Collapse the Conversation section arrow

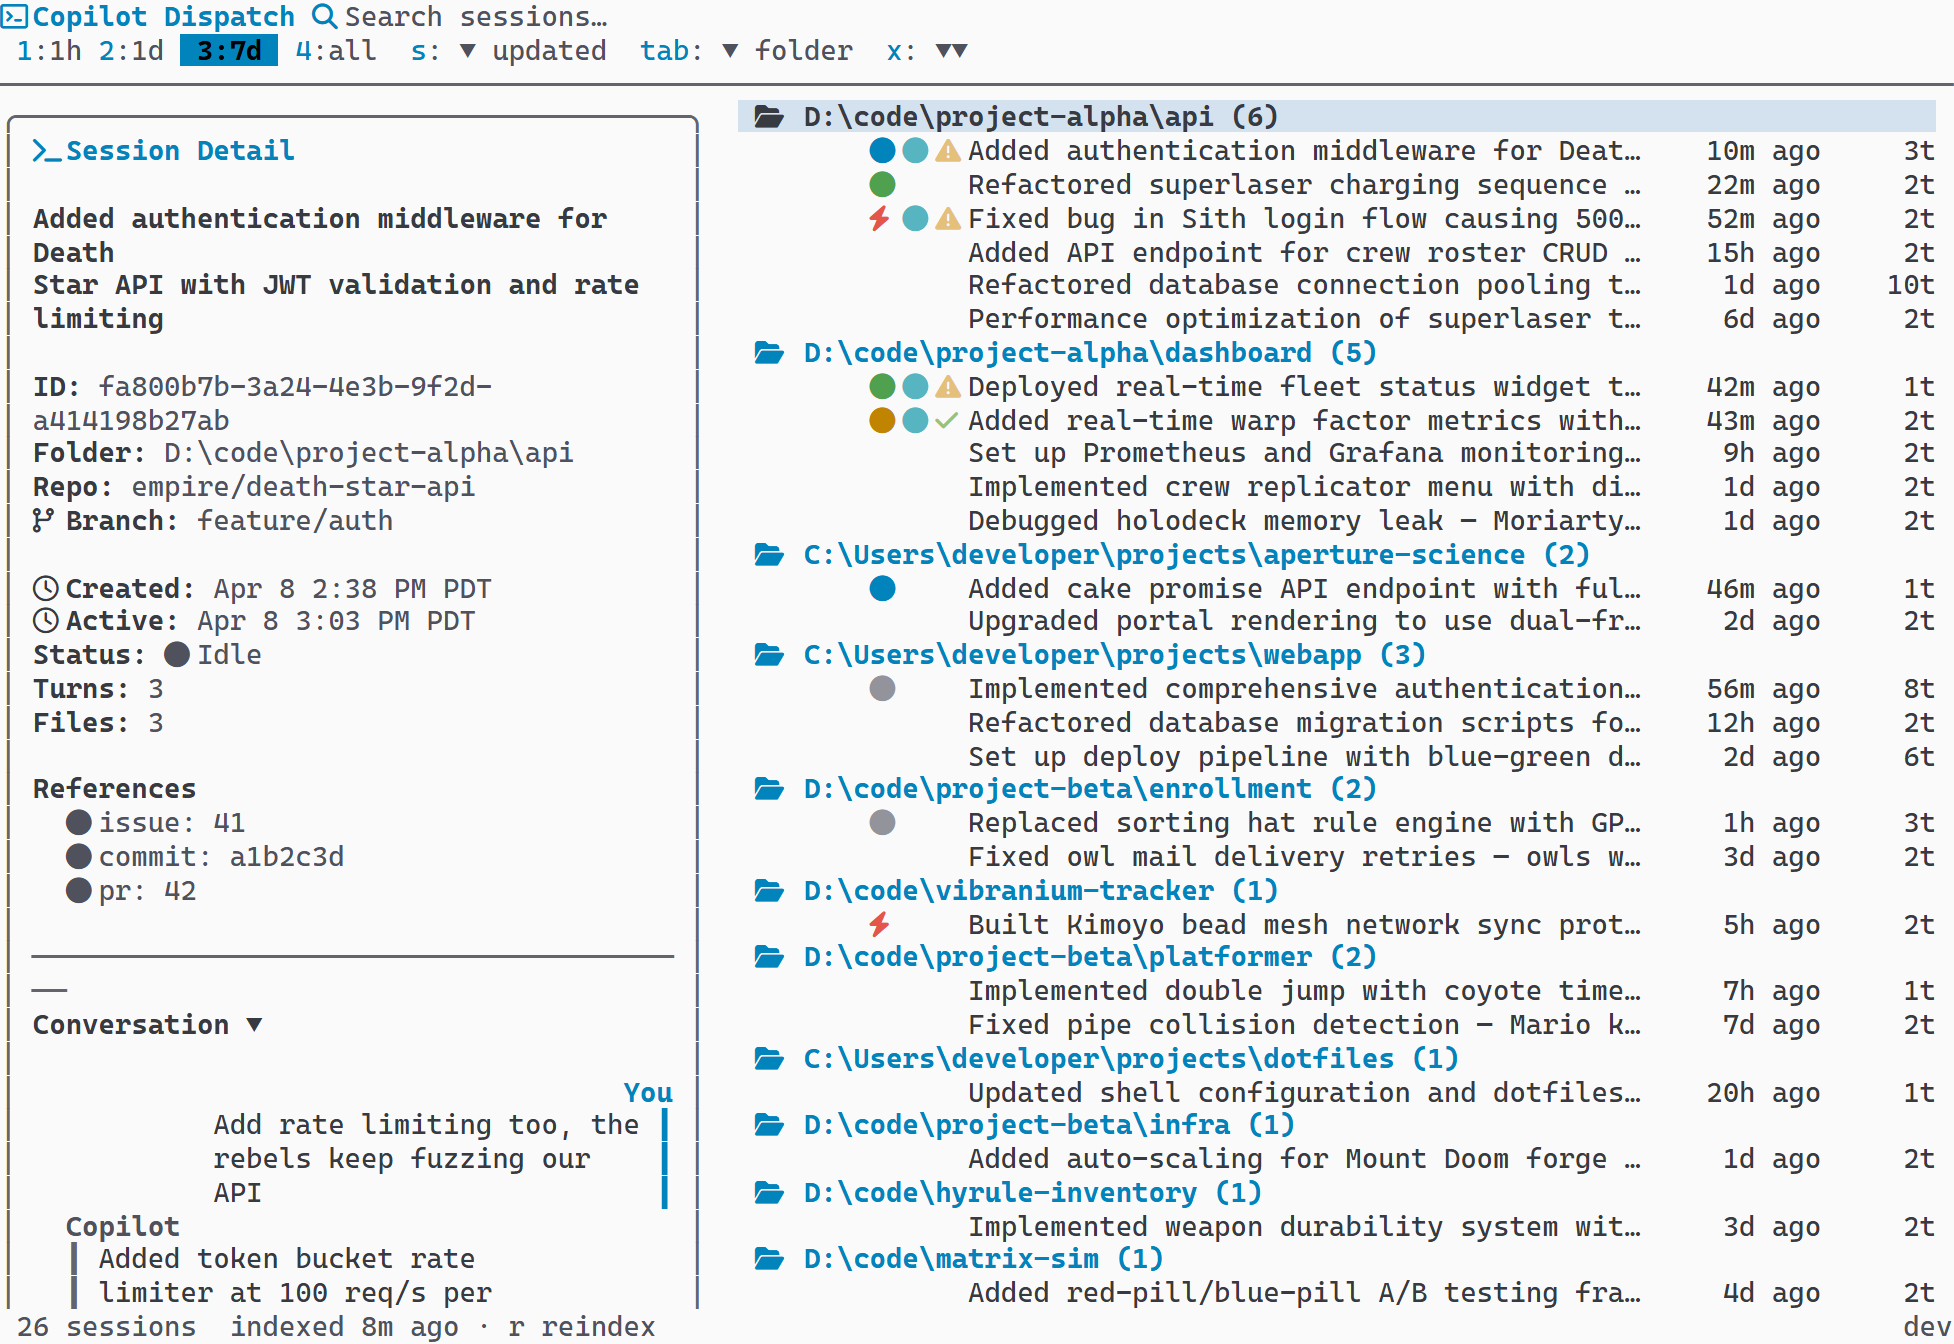(254, 1024)
